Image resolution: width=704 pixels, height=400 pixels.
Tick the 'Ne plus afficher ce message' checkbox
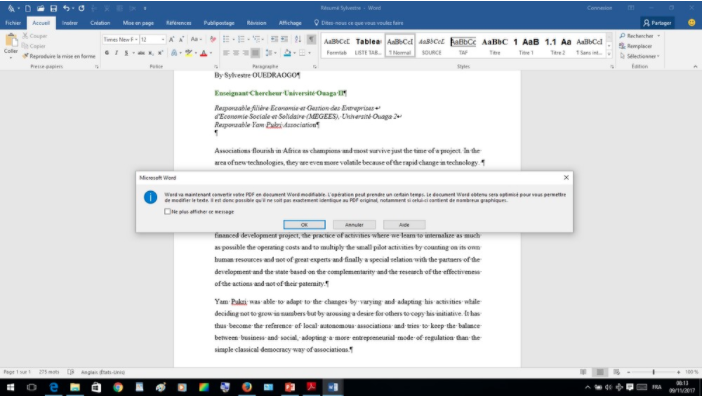[x=166, y=211]
